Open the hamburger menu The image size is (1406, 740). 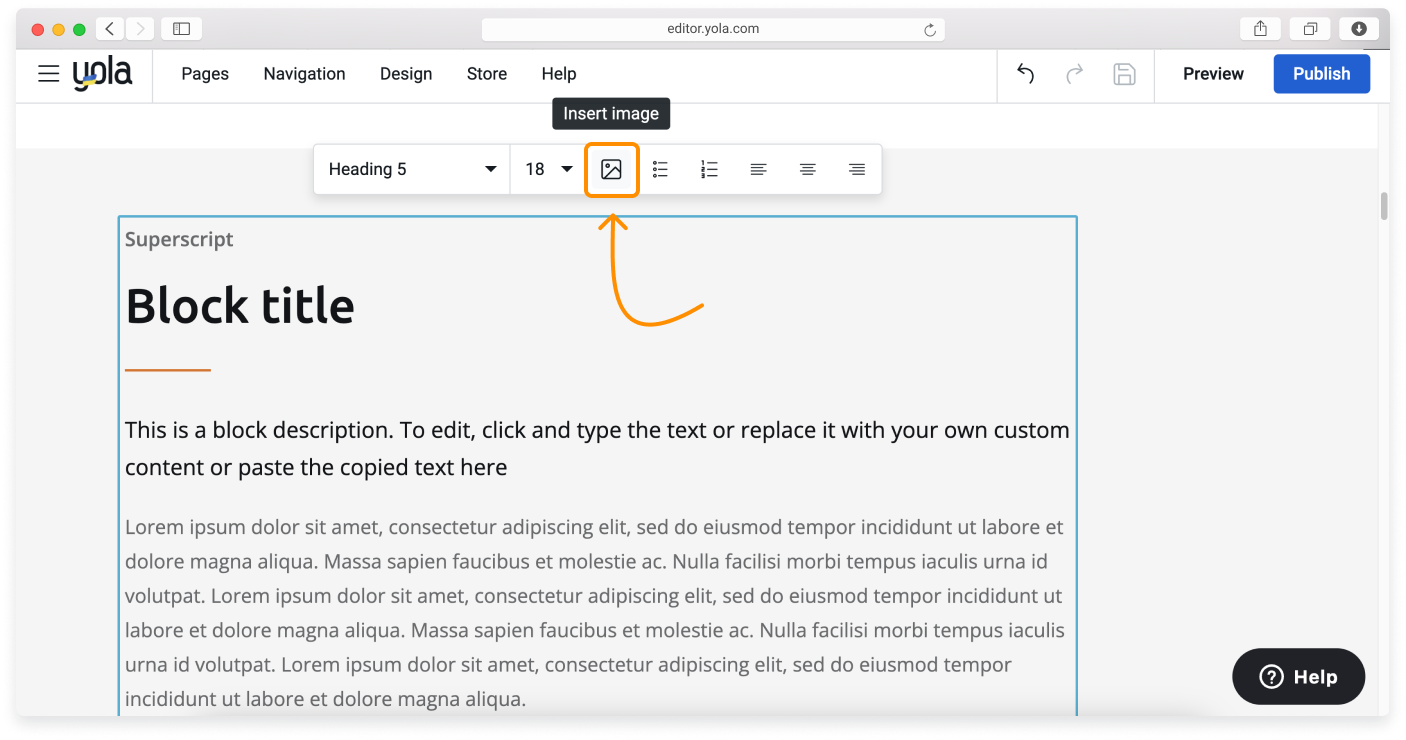[x=48, y=74]
